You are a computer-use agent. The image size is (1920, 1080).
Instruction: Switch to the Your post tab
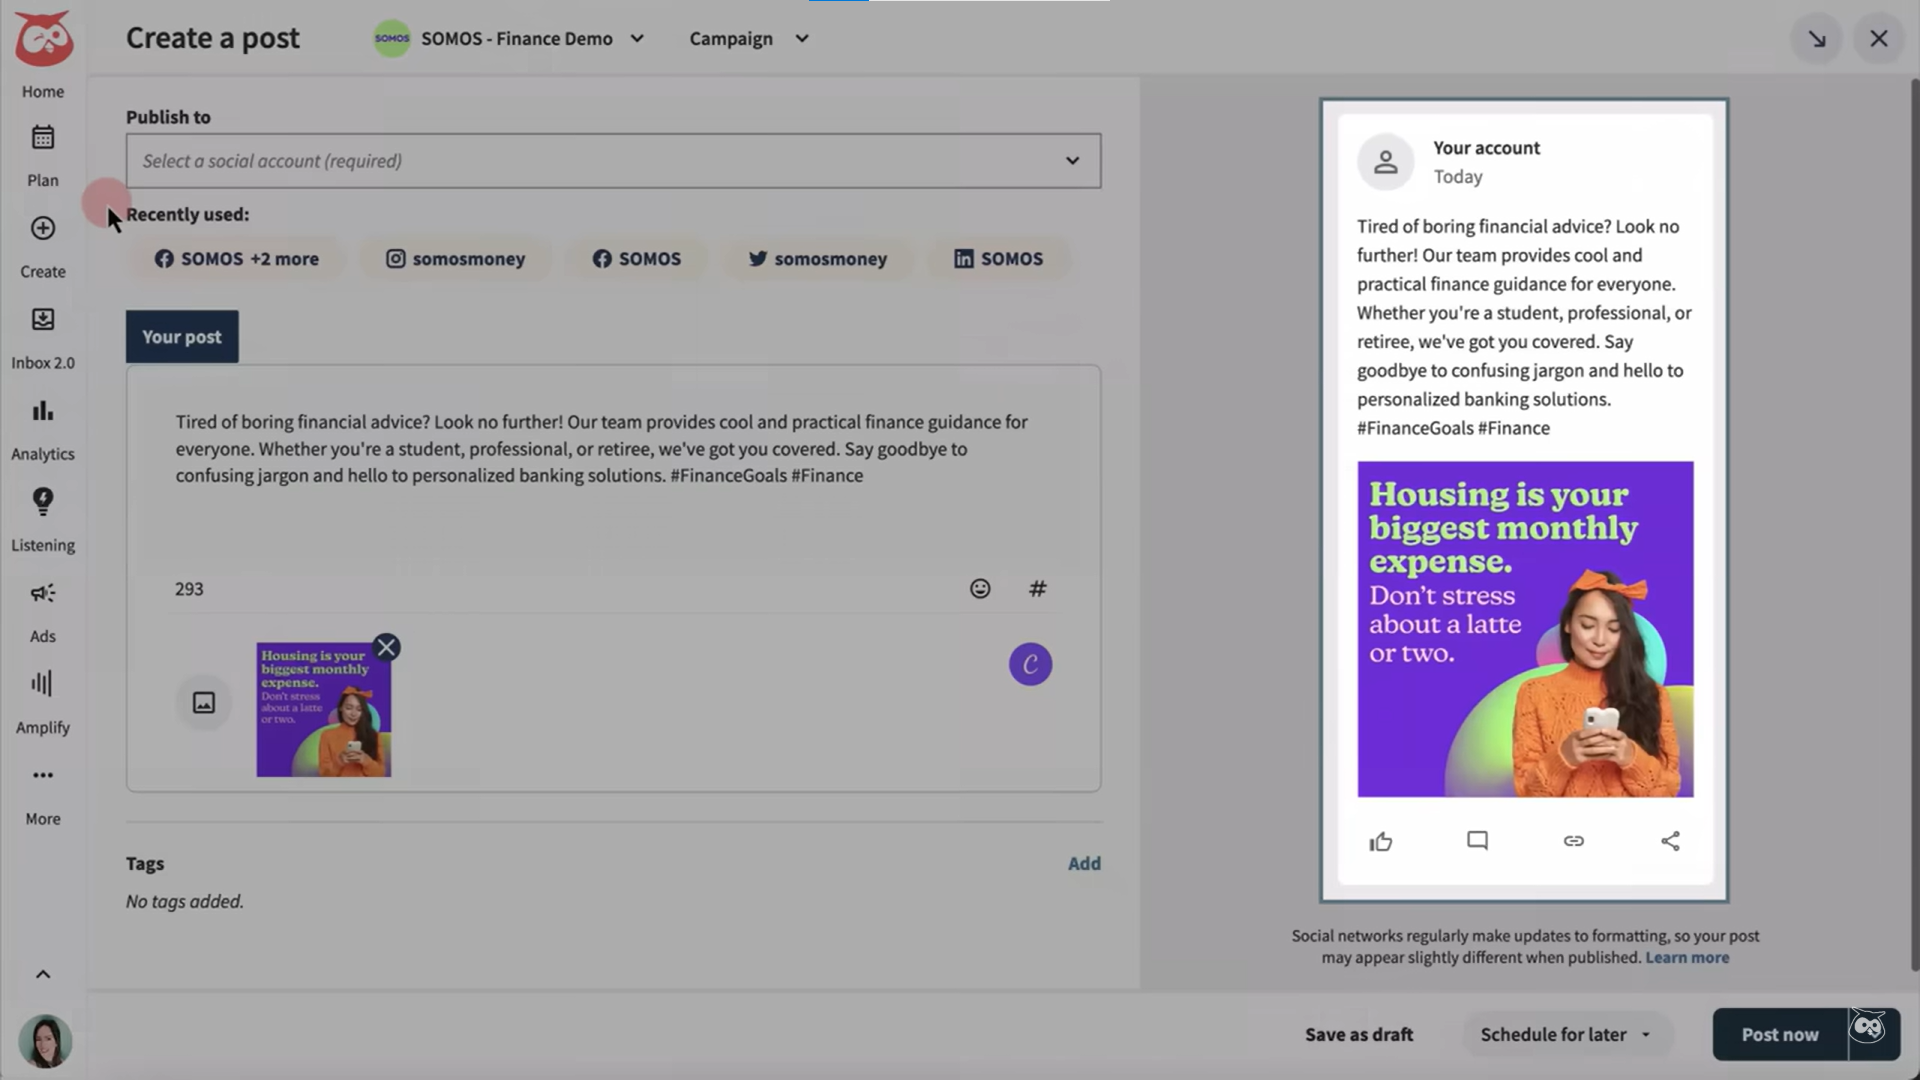pyautogui.click(x=182, y=337)
